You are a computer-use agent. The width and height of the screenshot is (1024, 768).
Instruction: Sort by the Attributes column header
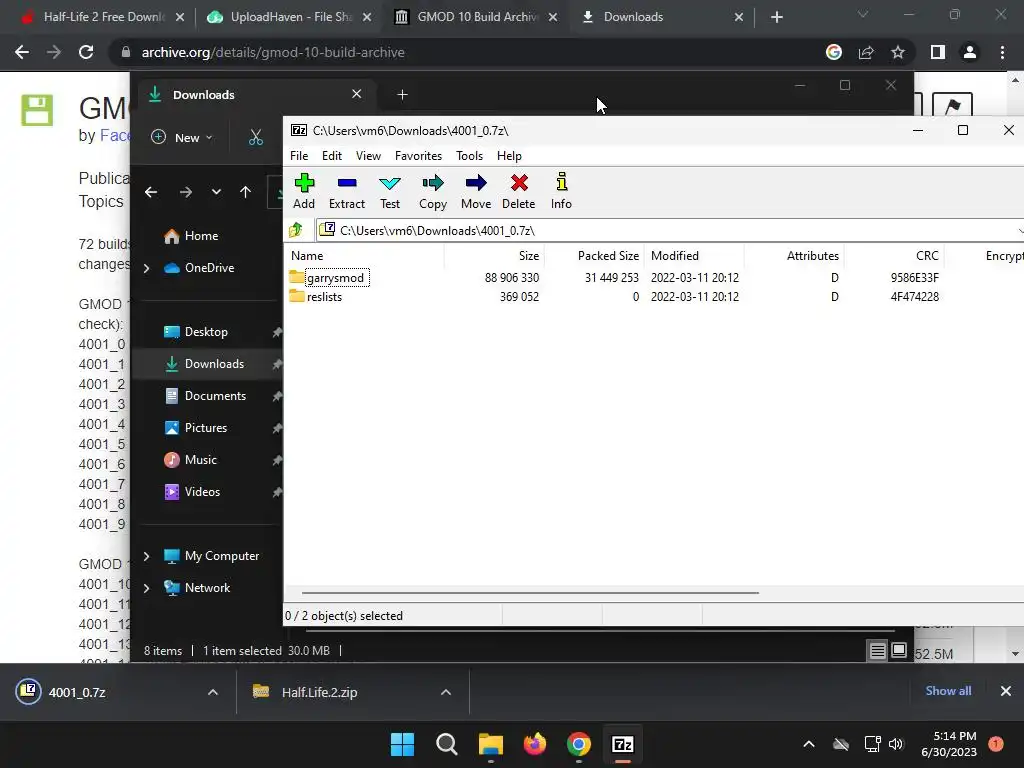pos(794,256)
